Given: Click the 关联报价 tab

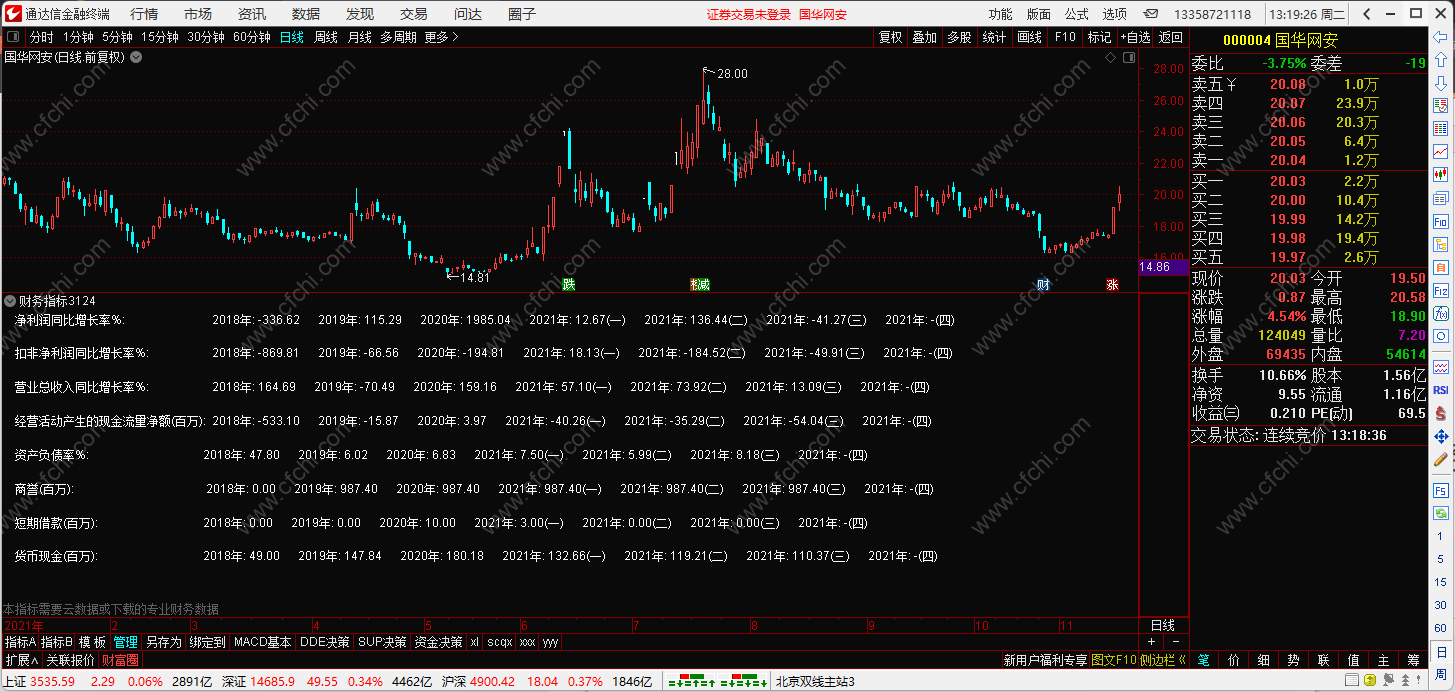Looking at the screenshot, I should (70, 660).
